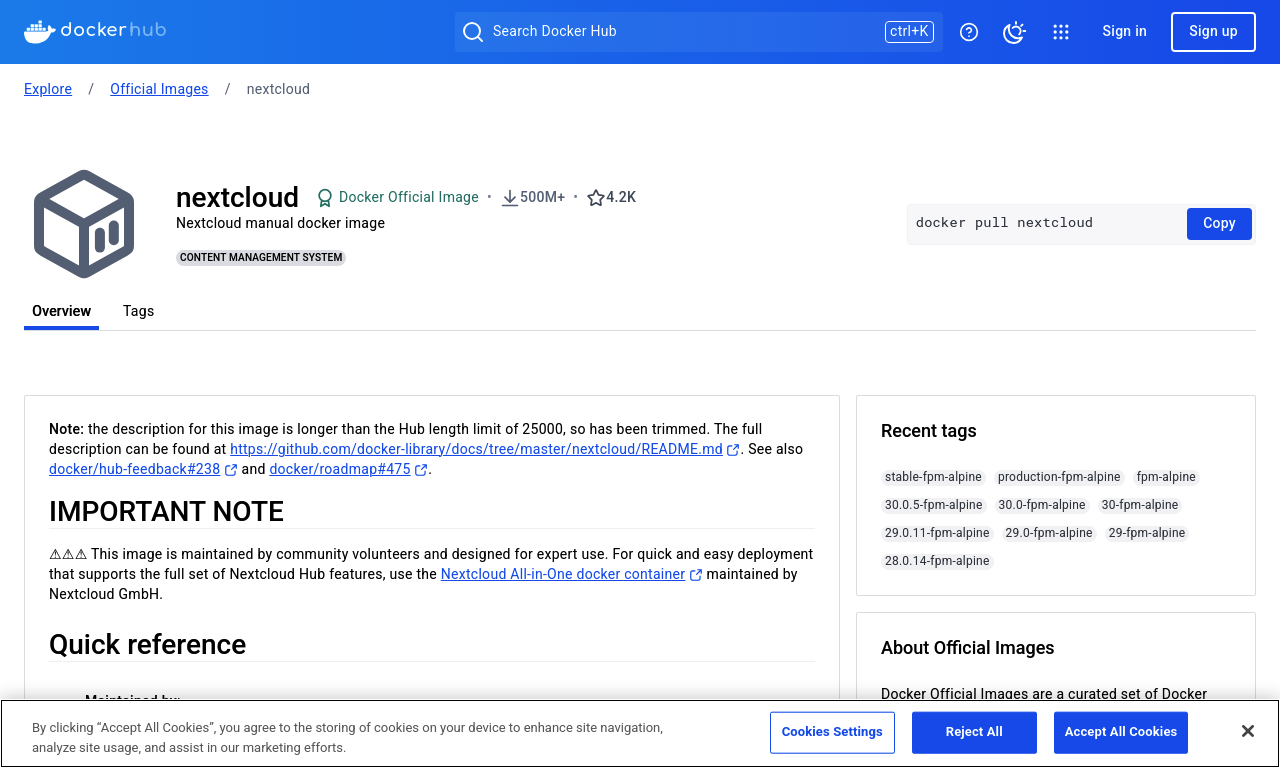Select the 30.0.5-fpm-alpine tag
The image size is (1280, 768).
pyautogui.click(x=934, y=505)
